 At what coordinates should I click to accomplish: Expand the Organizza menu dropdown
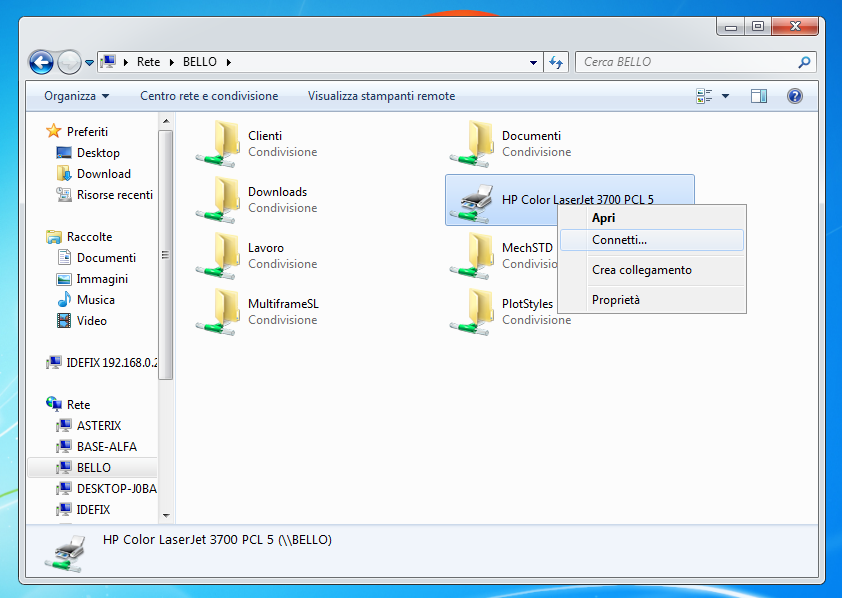[x=76, y=96]
